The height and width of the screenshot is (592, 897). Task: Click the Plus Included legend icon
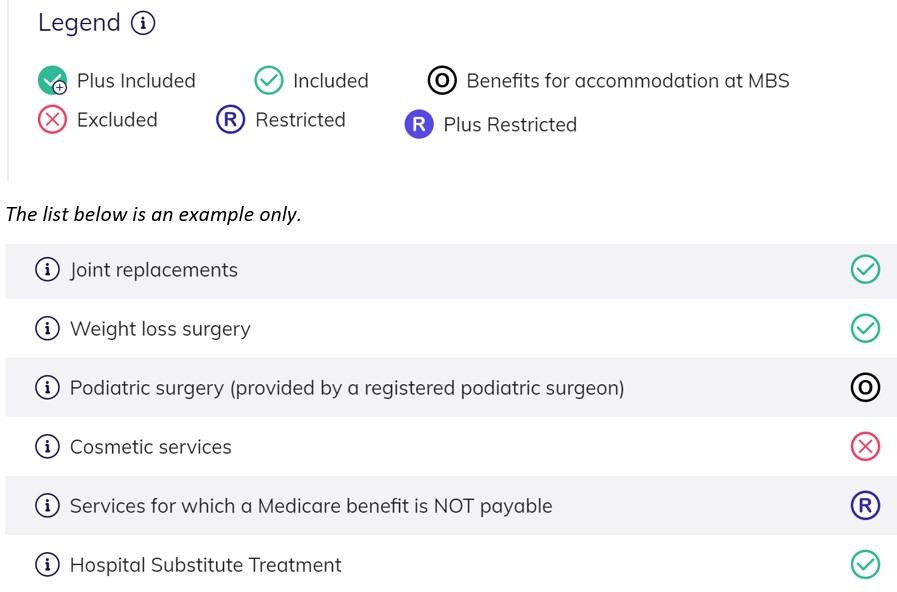pyautogui.click(x=53, y=80)
